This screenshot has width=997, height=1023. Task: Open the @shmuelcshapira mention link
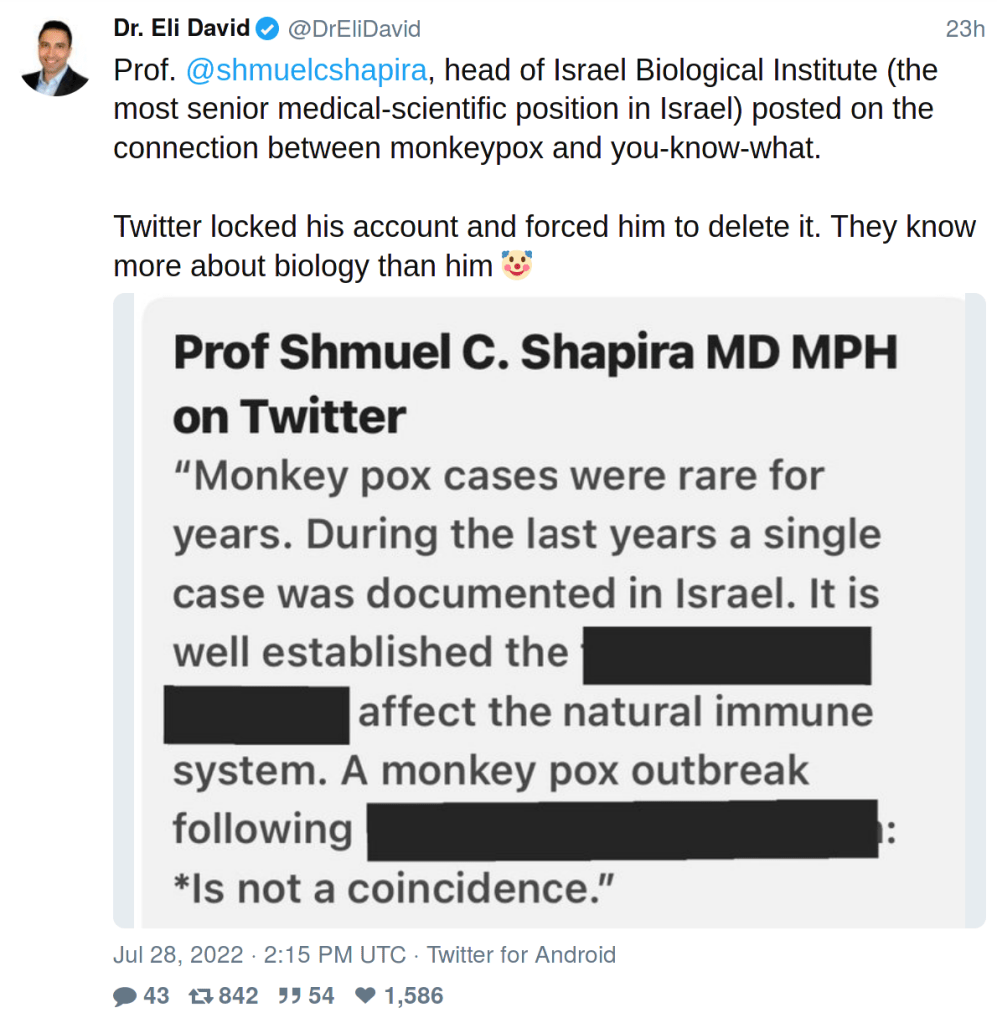(308, 71)
